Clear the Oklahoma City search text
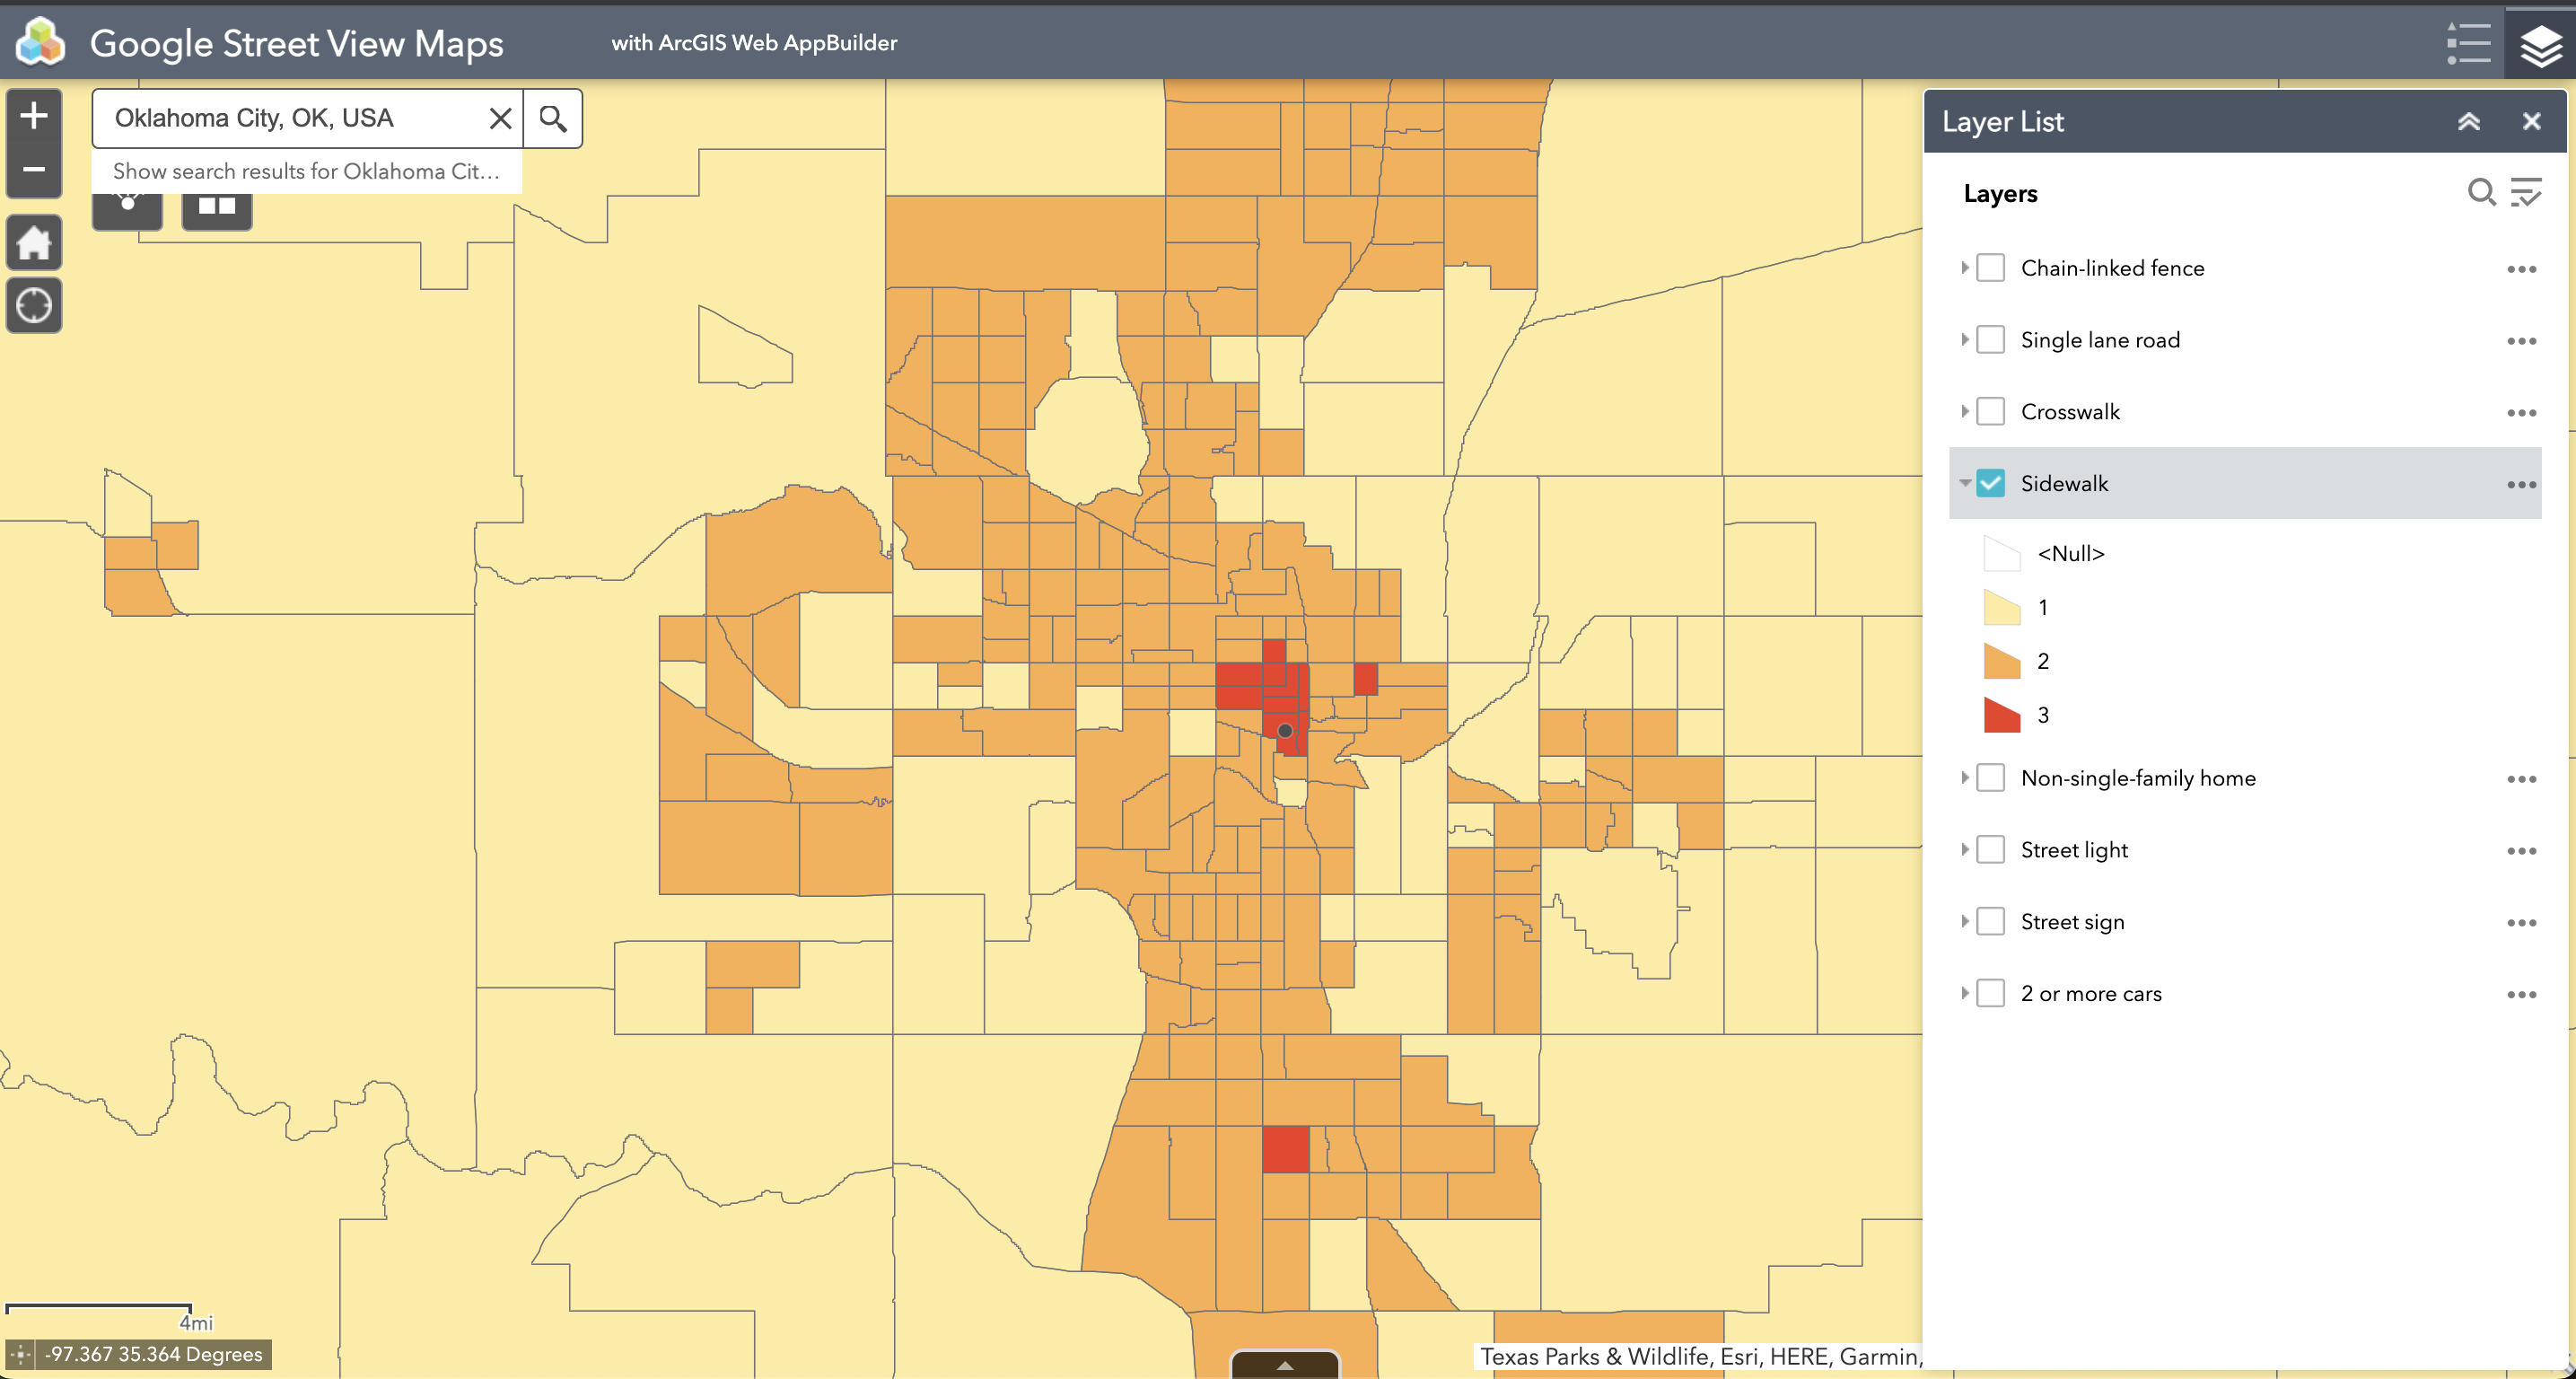The height and width of the screenshot is (1379, 2576). (500, 118)
